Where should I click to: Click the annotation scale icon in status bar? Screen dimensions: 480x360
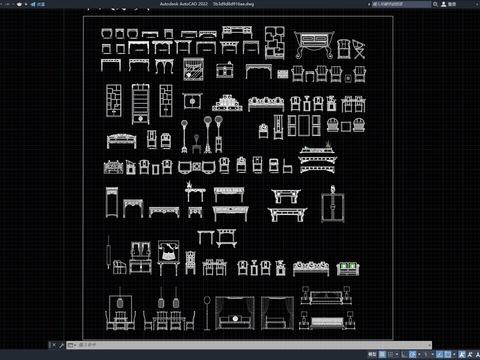point(478,354)
